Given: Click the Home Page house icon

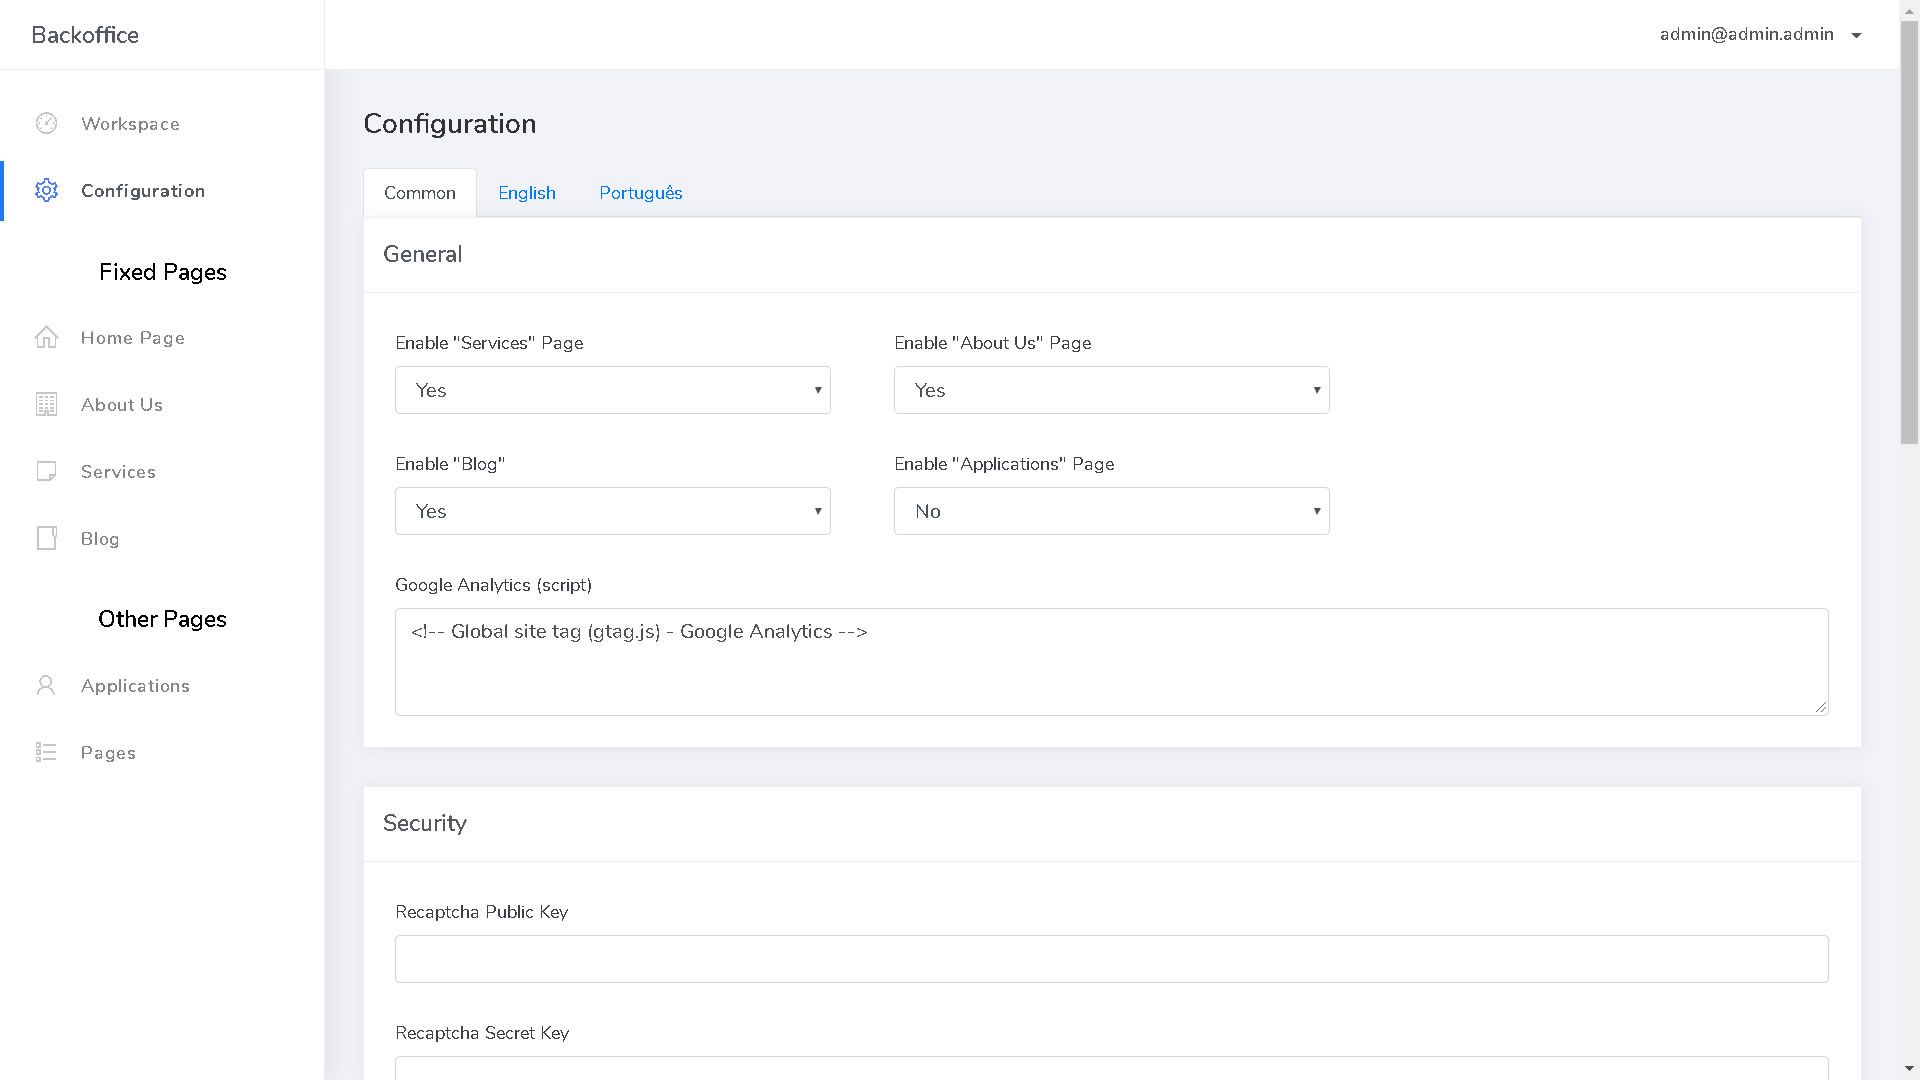Looking at the screenshot, I should (x=46, y=337).
